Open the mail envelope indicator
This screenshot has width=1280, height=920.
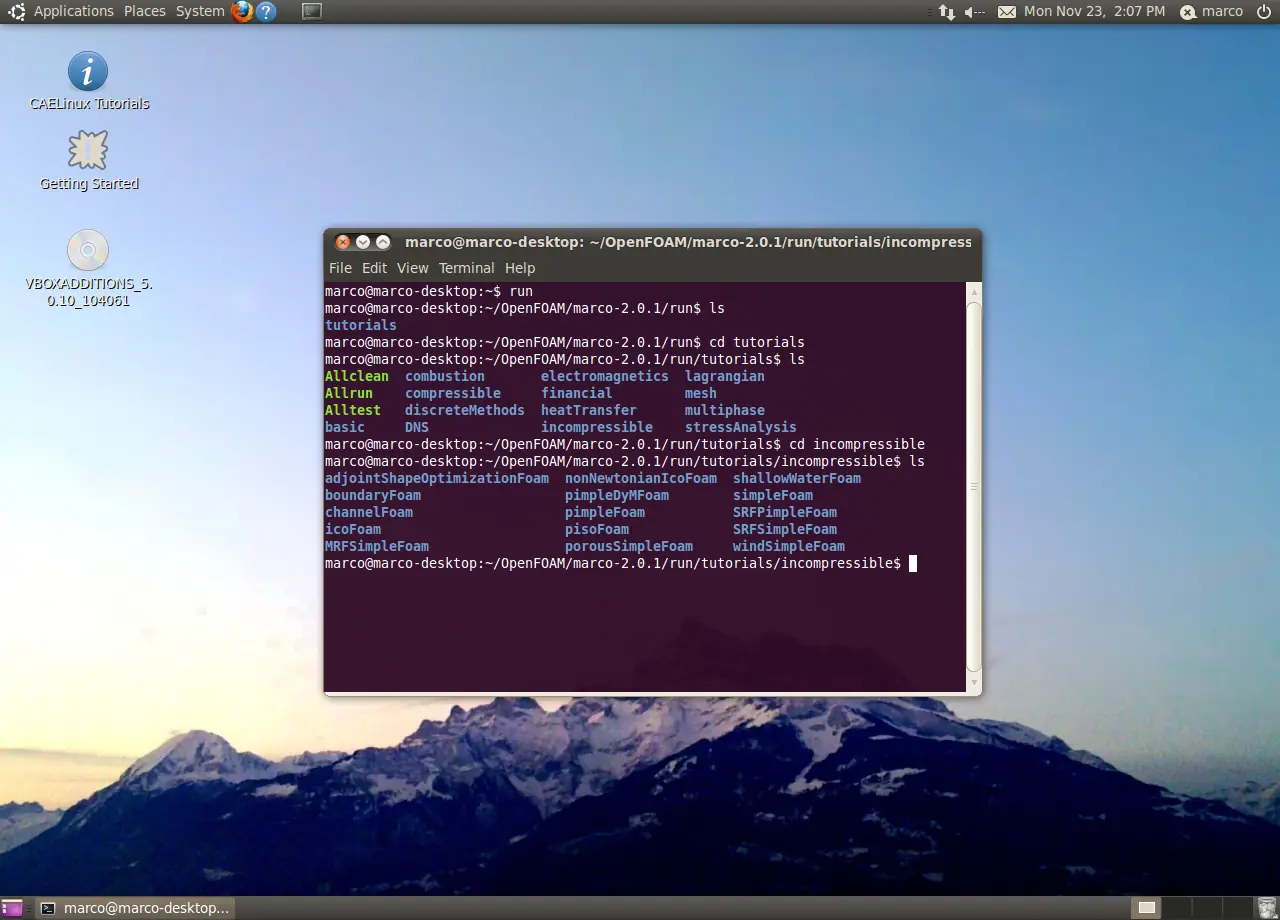tap(1007, 12)
